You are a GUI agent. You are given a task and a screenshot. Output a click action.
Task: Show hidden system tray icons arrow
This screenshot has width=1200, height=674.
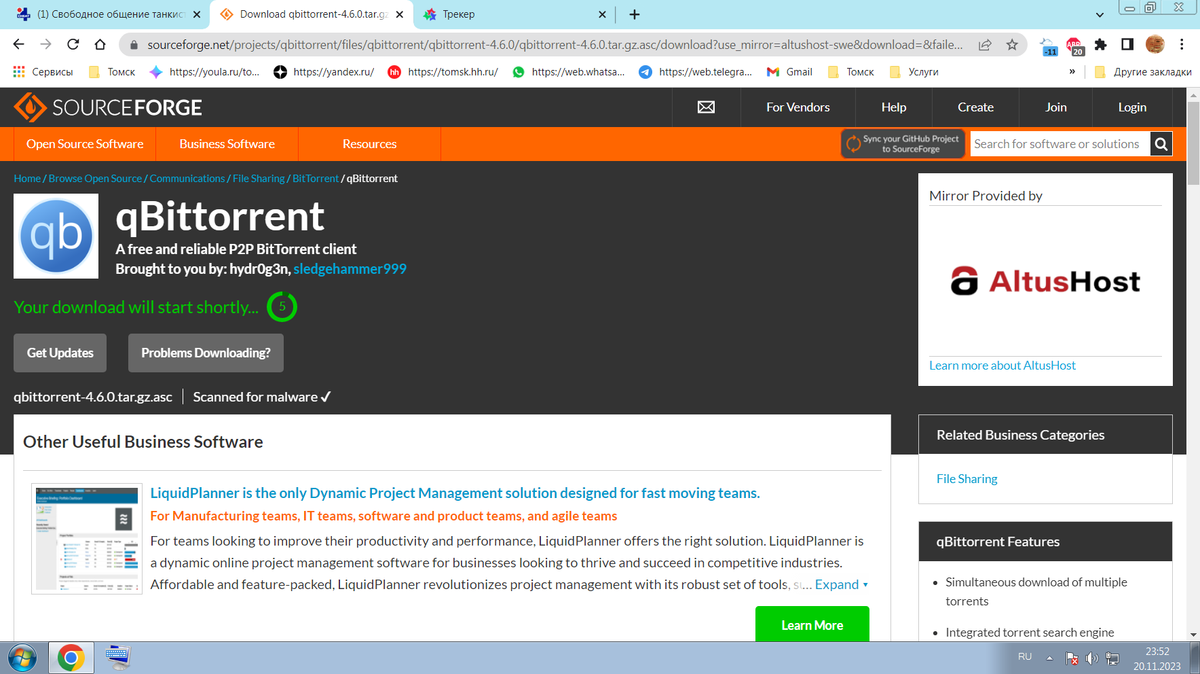[1050, 657]
